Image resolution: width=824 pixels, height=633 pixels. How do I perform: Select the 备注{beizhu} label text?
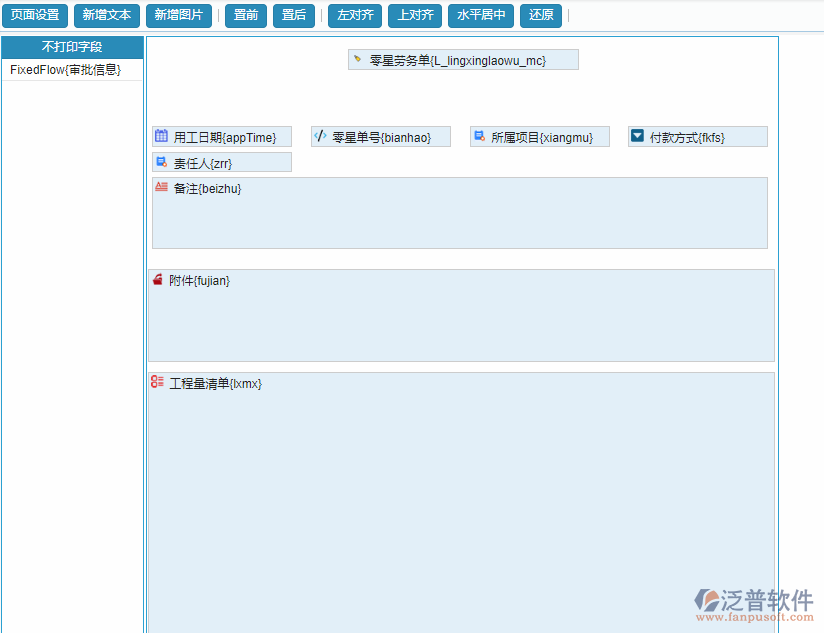208,189
